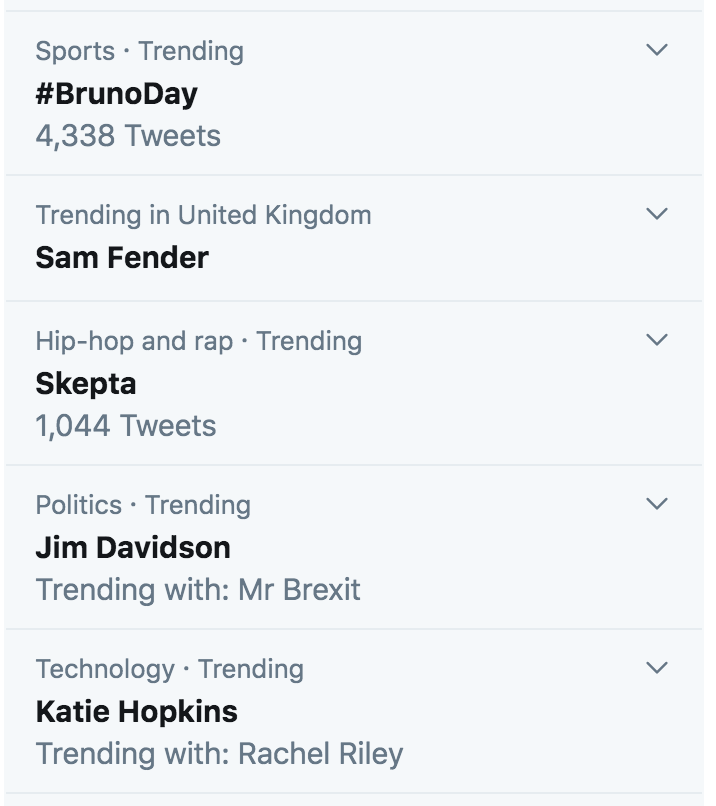716x806 pixels.
Task: Show more options for Jim Davidson trend
Action: pos(656,504)
